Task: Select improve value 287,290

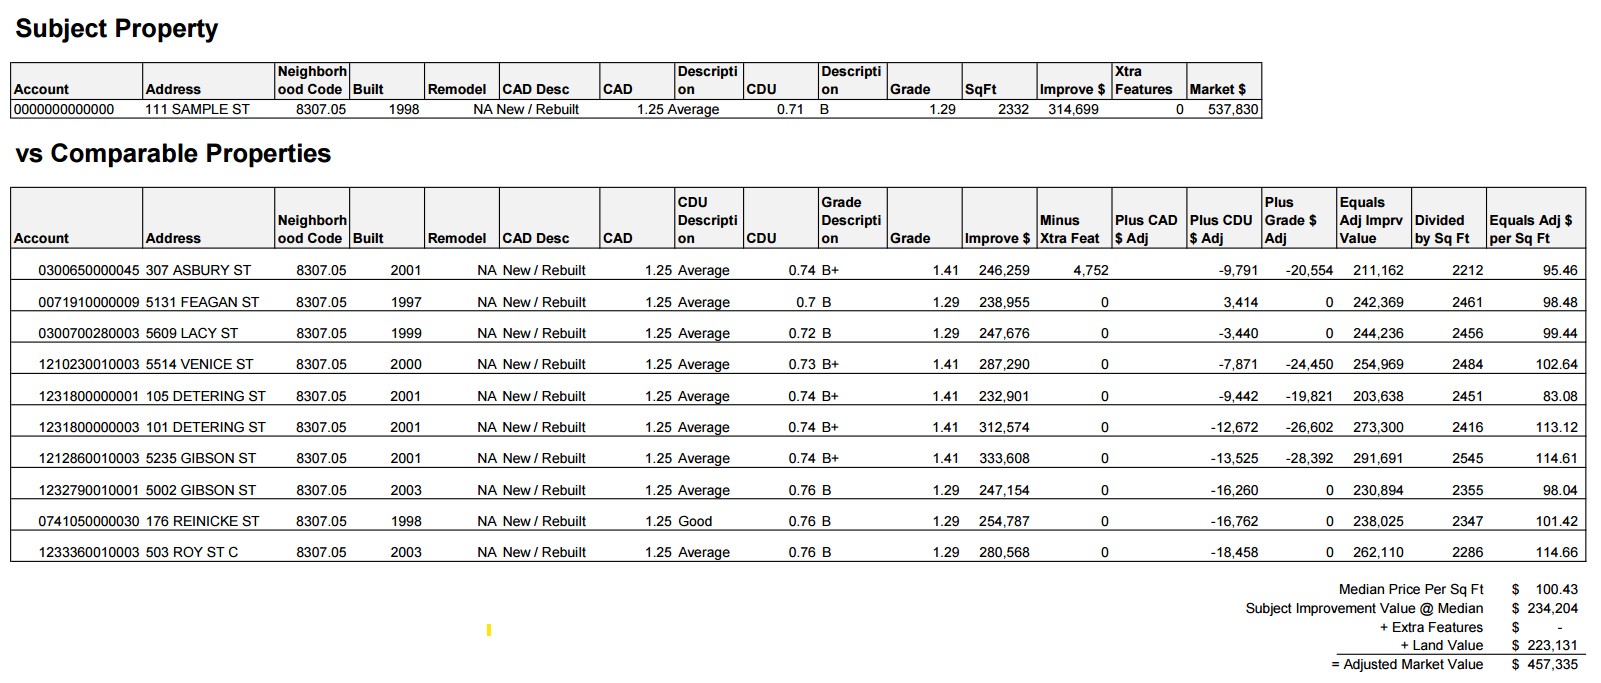Action: coord(1004,364)
